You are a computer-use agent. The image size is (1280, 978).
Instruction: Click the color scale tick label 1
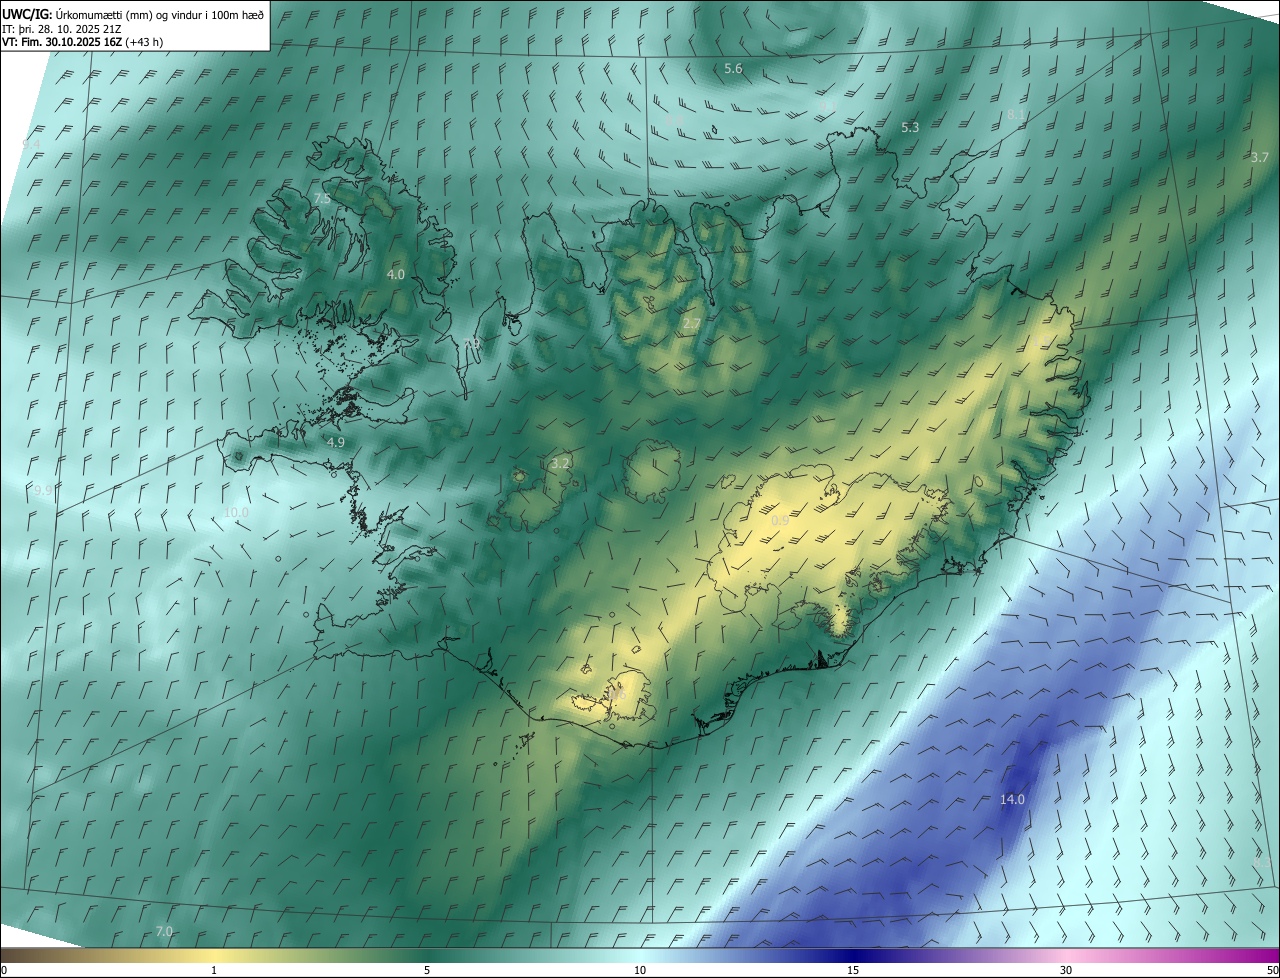point(214,970)
